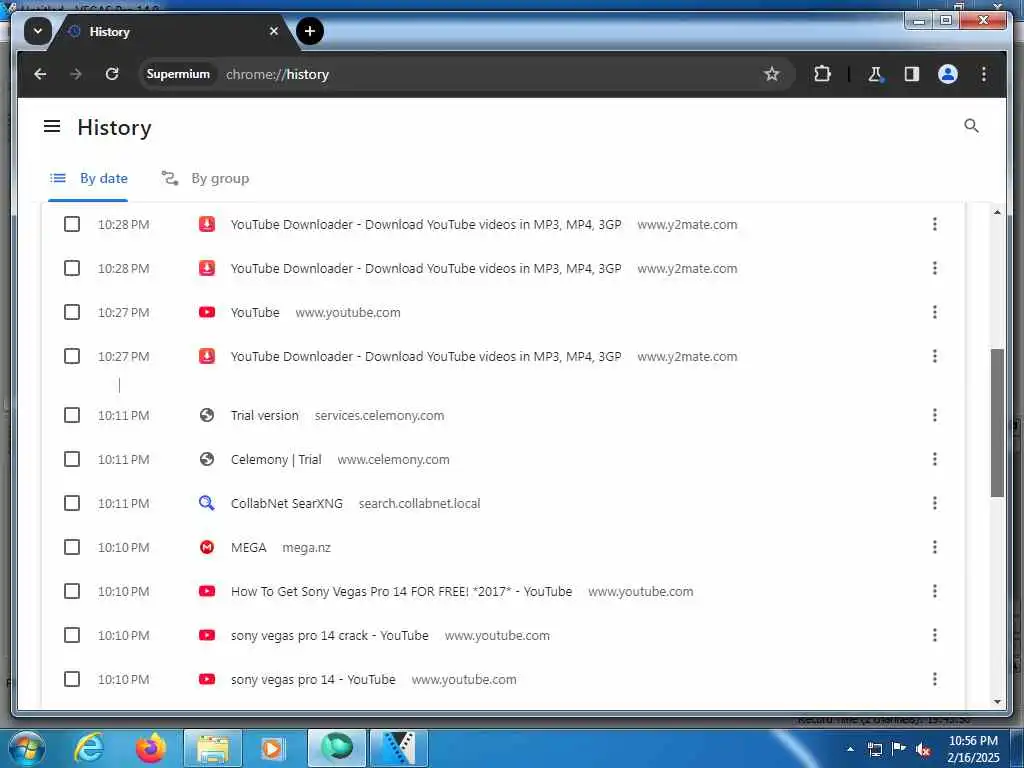Launch Firefox from taskbar
Image resolution: width=1024 pixels, height=768 pixels.
click(x=150, y=748)
